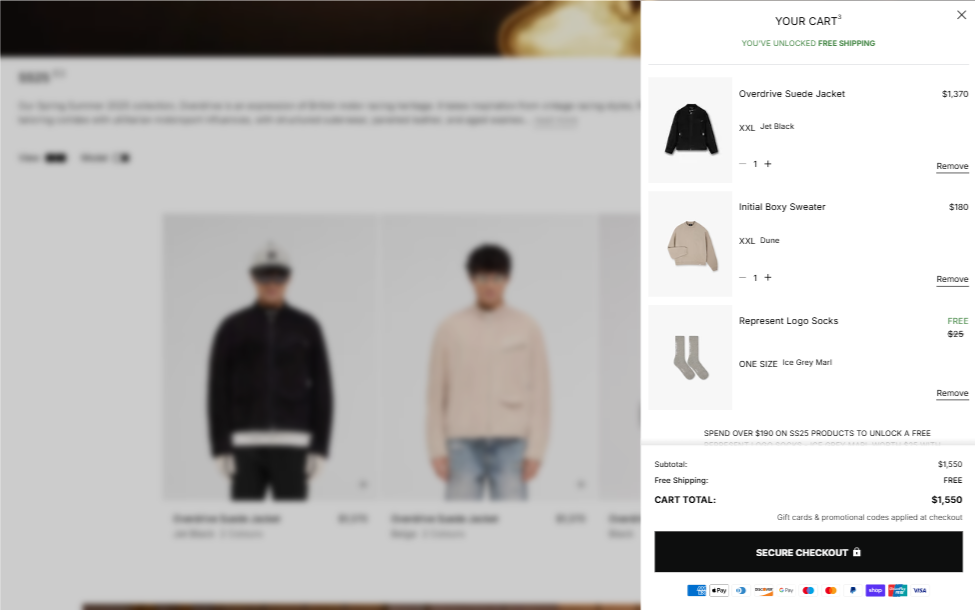Remove the Initial Boxy Sweater from cart
This screenshot has width=975, height=610.
tap(952, 280)
